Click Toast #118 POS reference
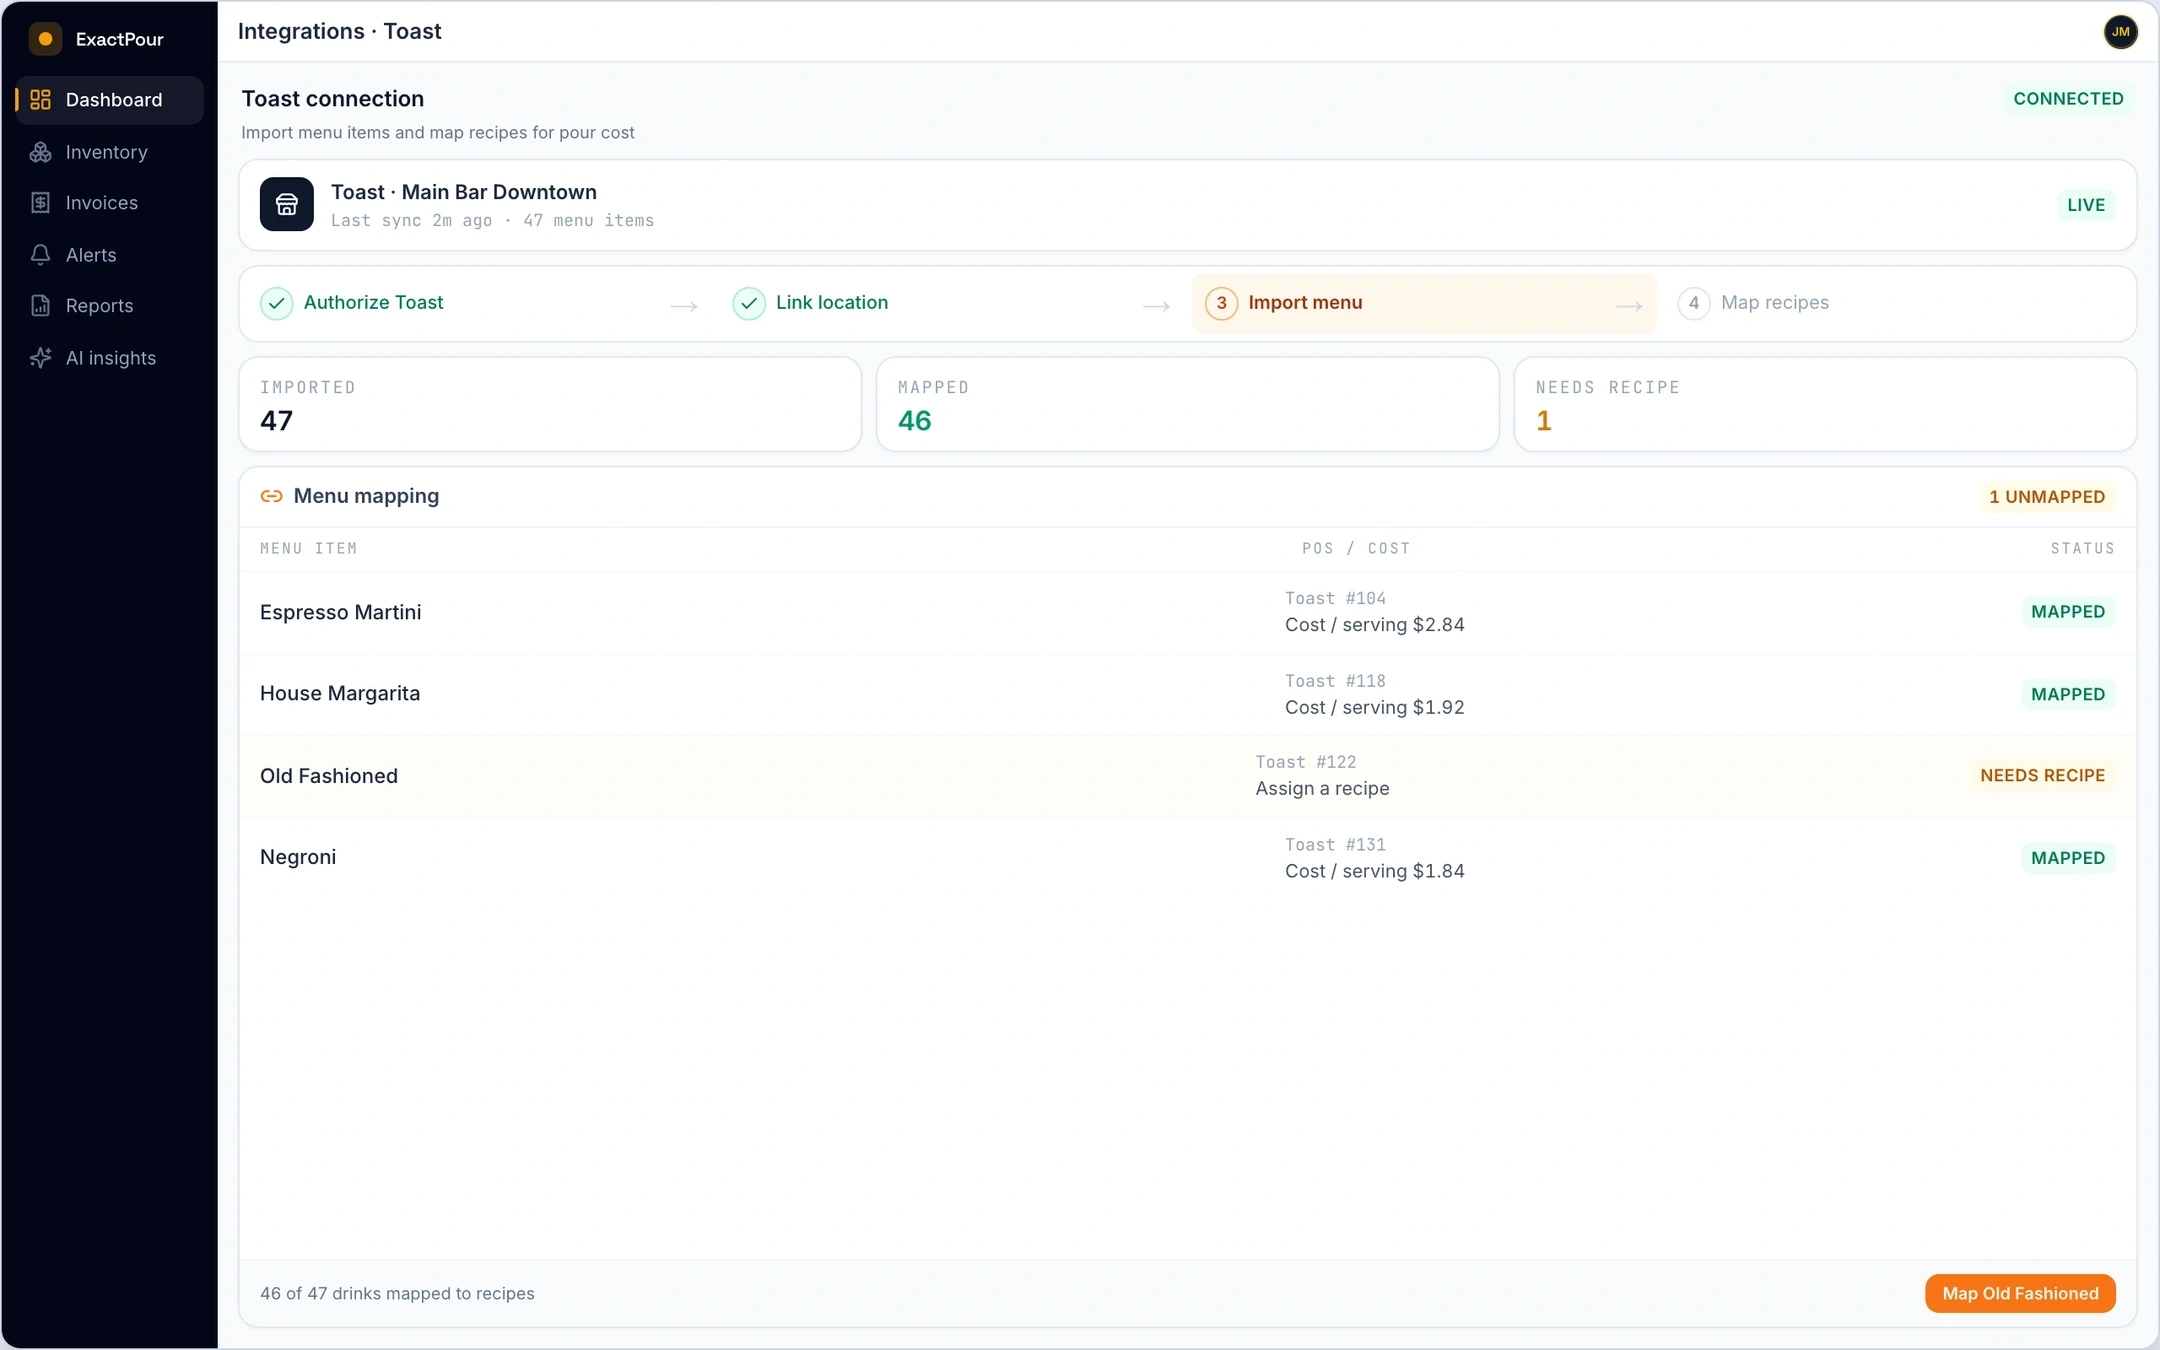Viewport: 2160px width, 1350px height. pyautogui.click(x=1335, y=681)
